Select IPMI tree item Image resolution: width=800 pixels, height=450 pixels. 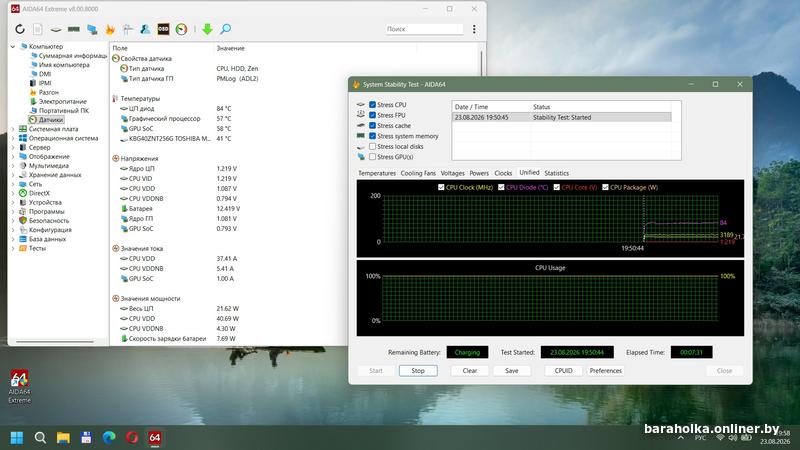point(45,83)
